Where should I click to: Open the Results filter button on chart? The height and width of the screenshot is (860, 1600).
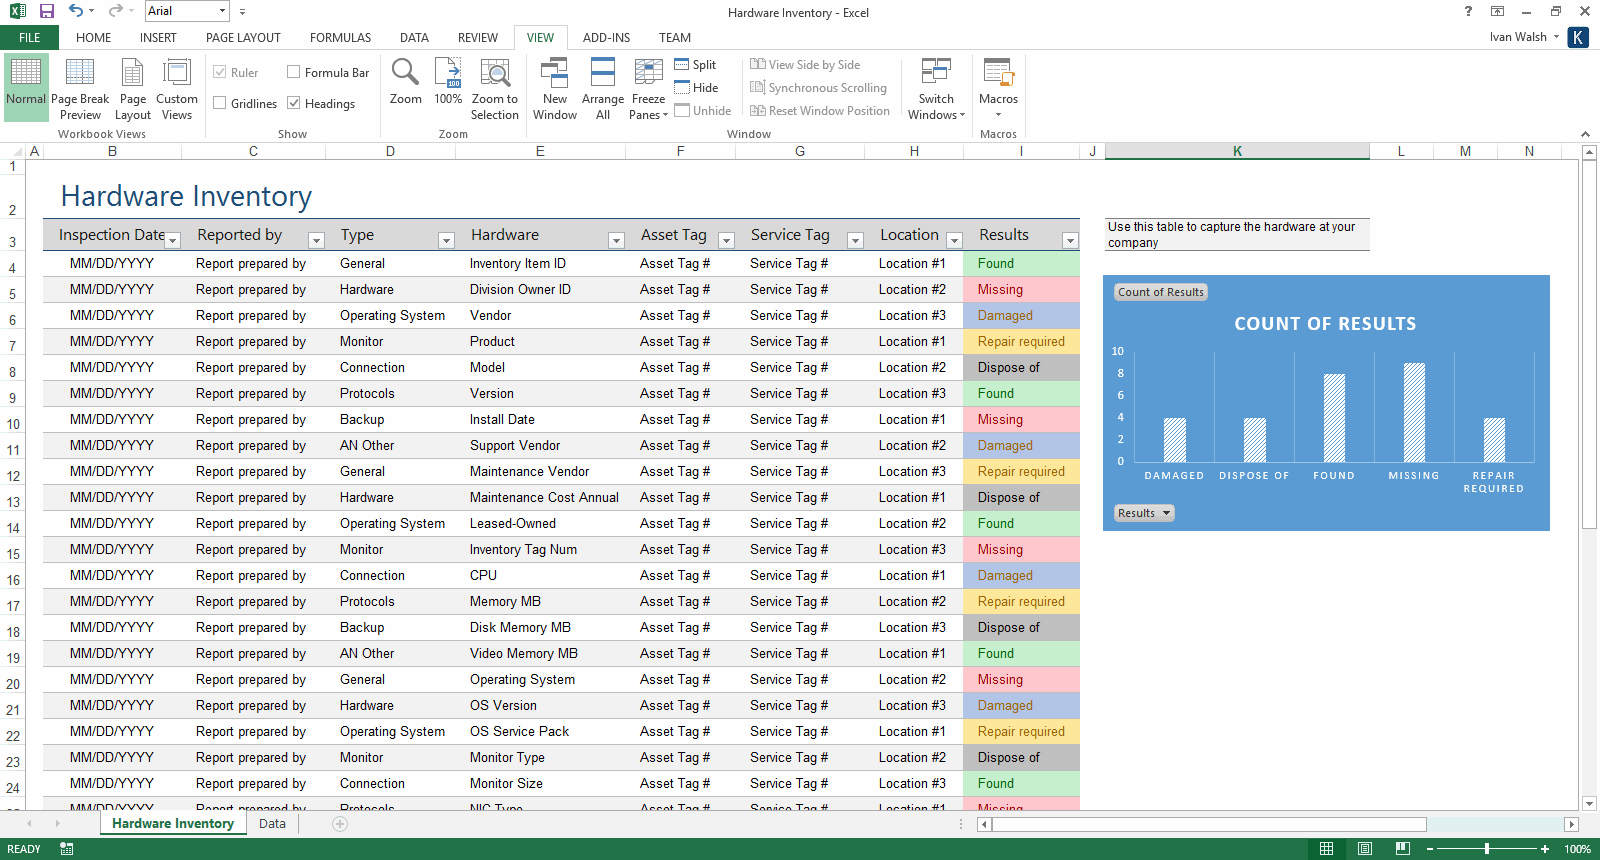1144,513
